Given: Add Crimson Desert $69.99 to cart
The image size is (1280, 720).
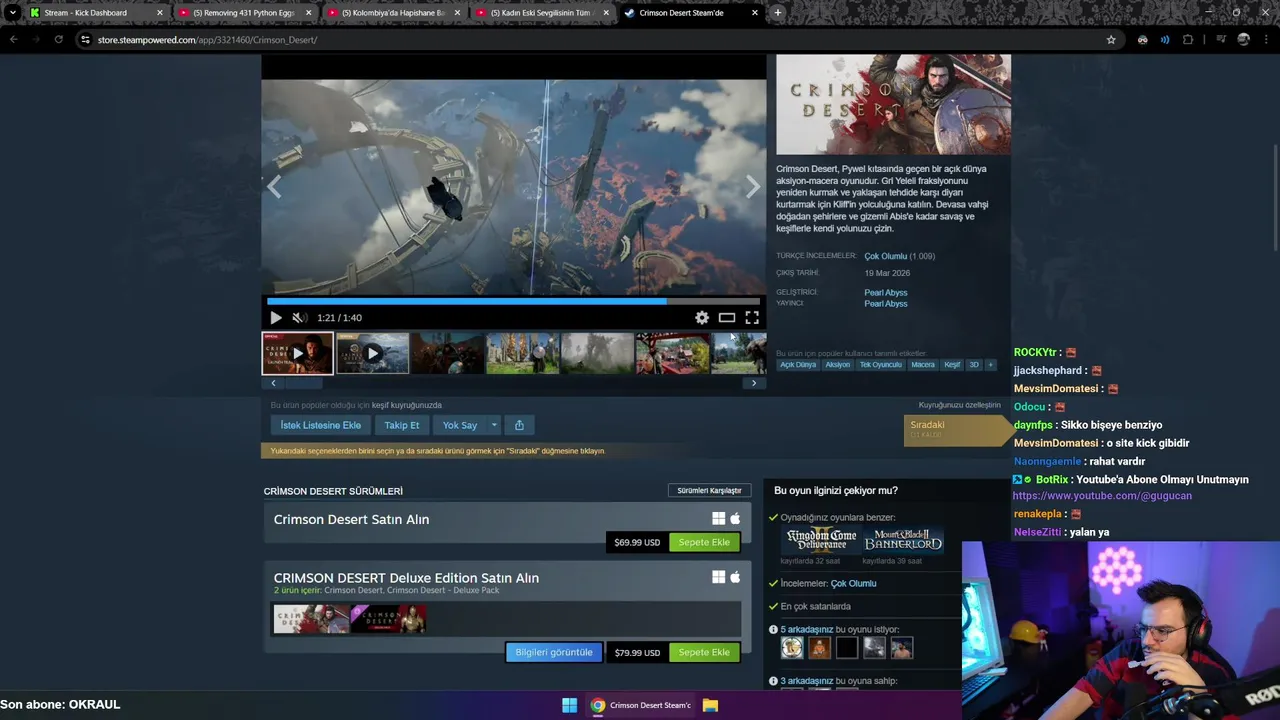Looking at the screenshot, I should tap(704, 542).
